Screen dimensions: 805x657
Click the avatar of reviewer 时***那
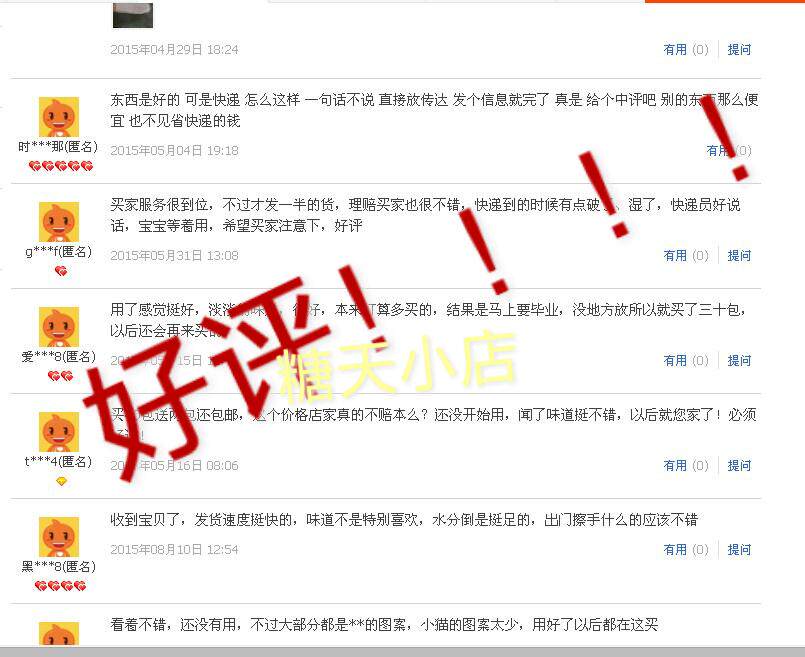[x=59, y=117]
